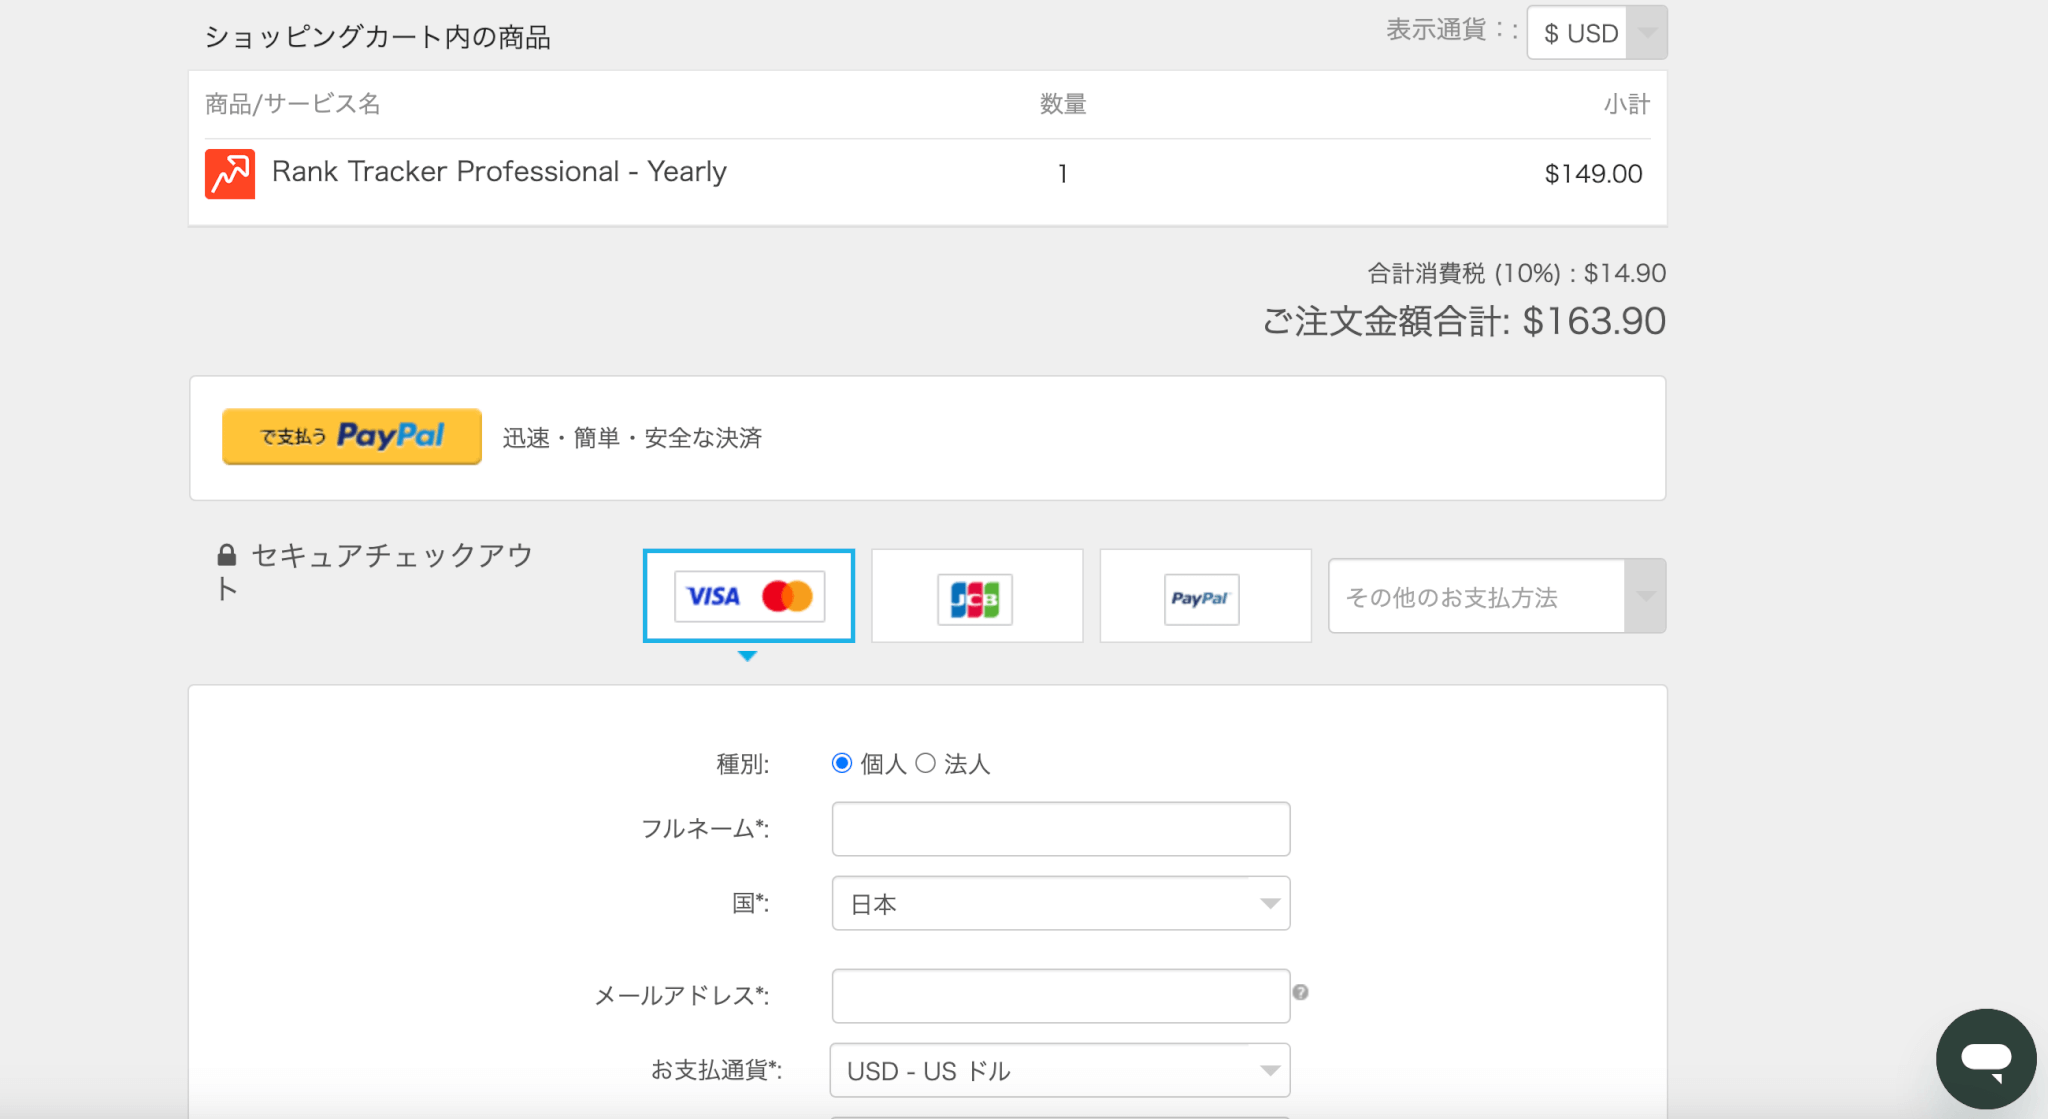
Task: Select JCB card payment method
Action: (977, 596)
